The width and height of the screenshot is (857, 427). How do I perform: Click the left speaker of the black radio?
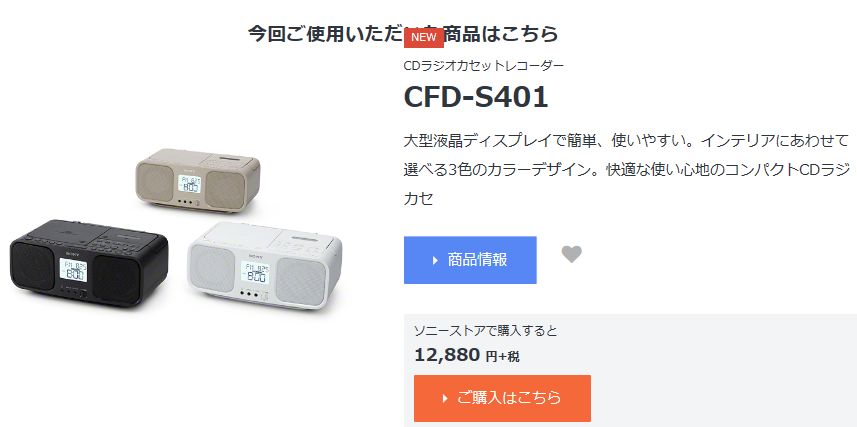click(x=33, y=266)
